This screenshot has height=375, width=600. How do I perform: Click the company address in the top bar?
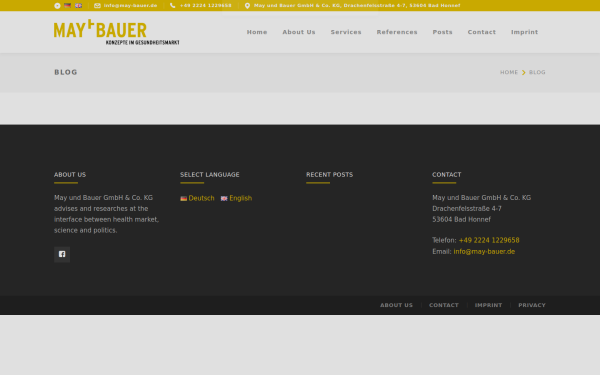coord(357,5)
